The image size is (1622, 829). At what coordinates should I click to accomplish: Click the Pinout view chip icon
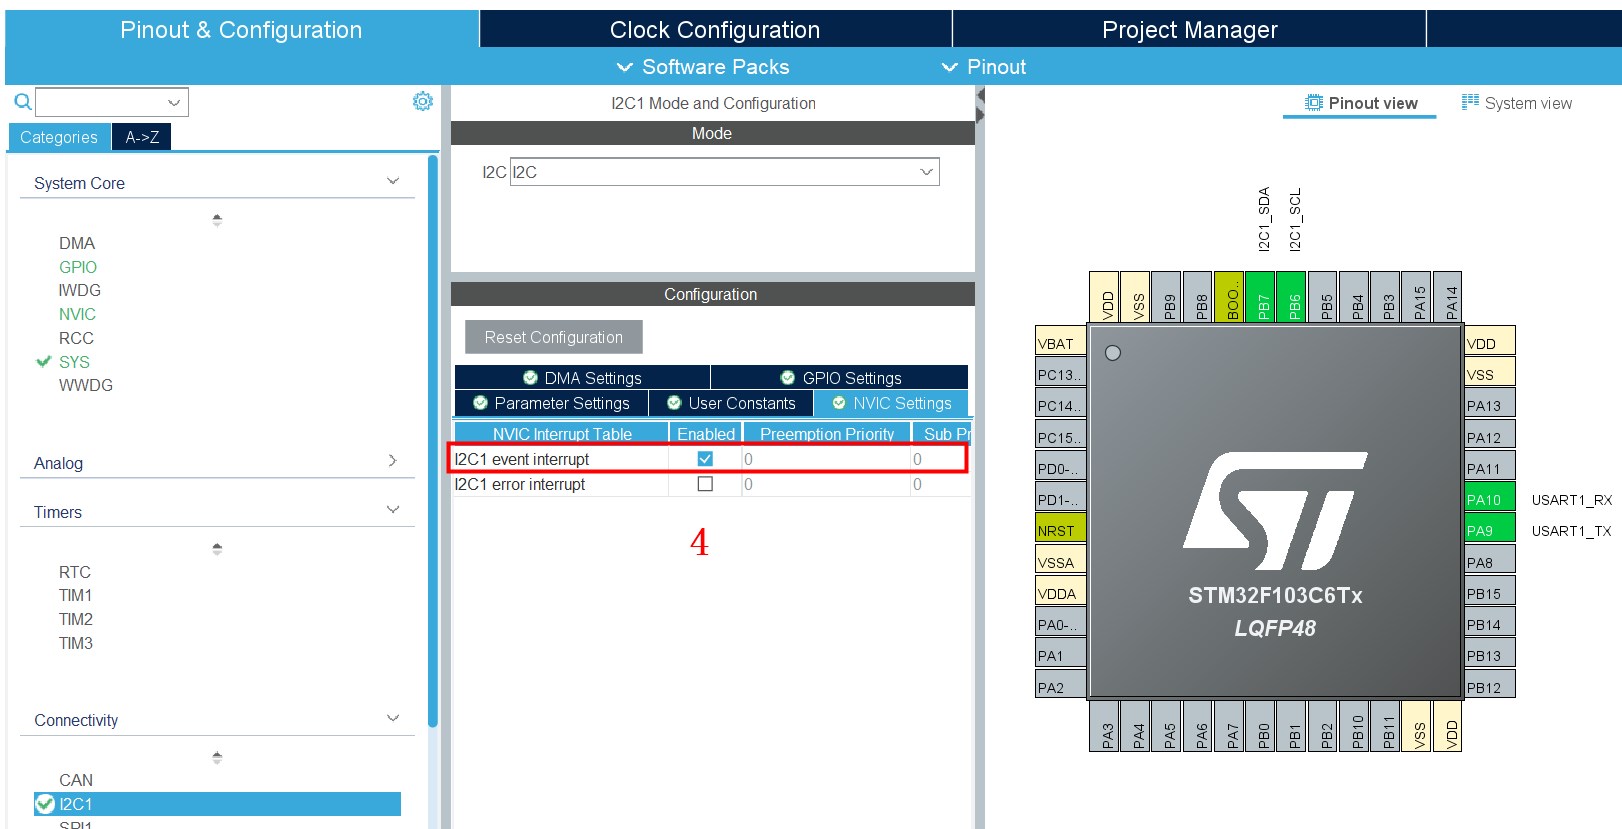1314,102
